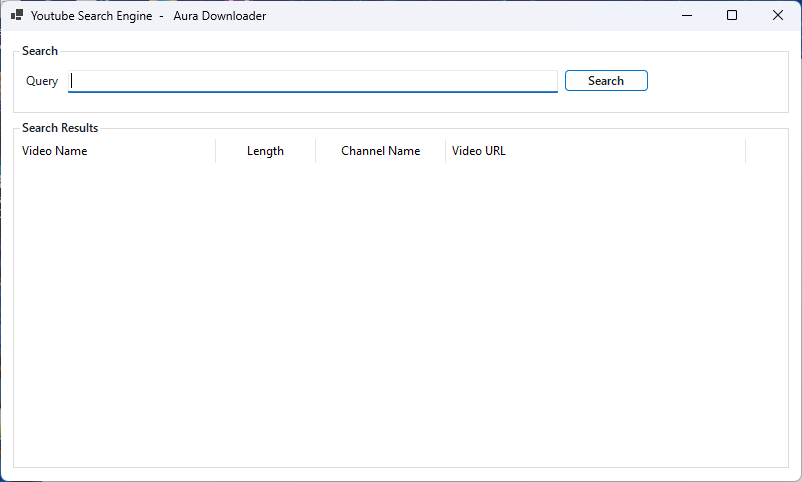
Task: Close the Youtube Search Engine window
Action: pos(778,15)
